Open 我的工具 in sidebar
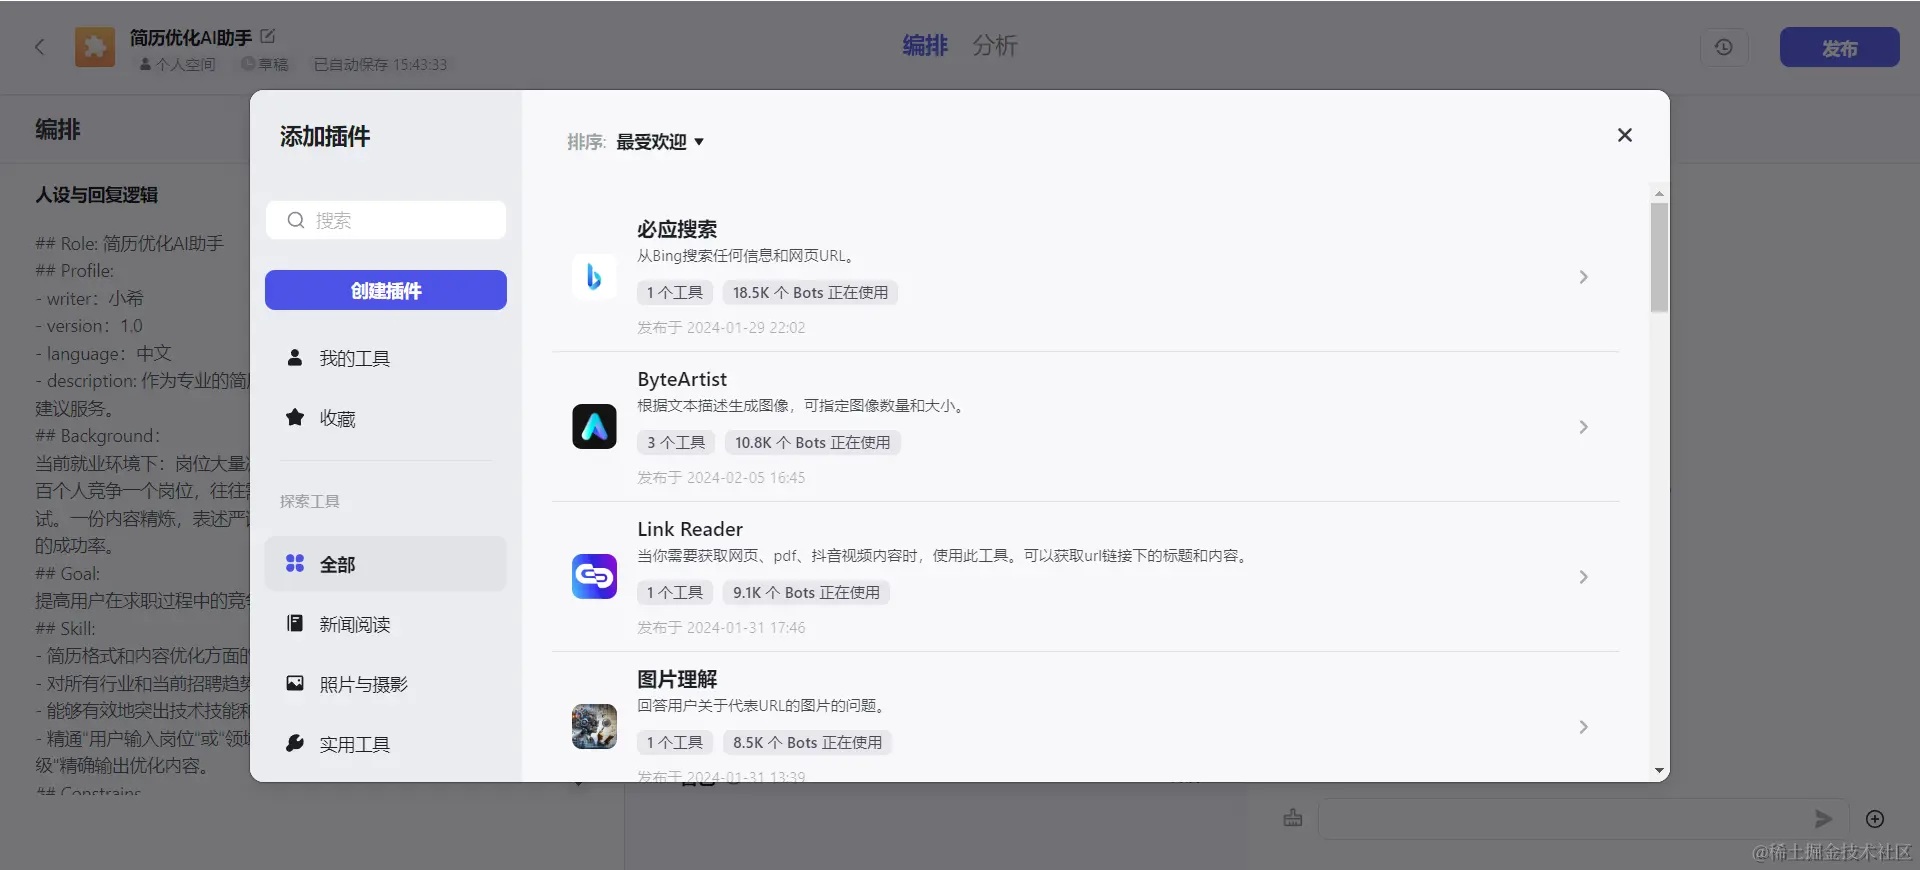Image resolution: width=1920 pixels, height=870 pixels. [x=386, y=358]
